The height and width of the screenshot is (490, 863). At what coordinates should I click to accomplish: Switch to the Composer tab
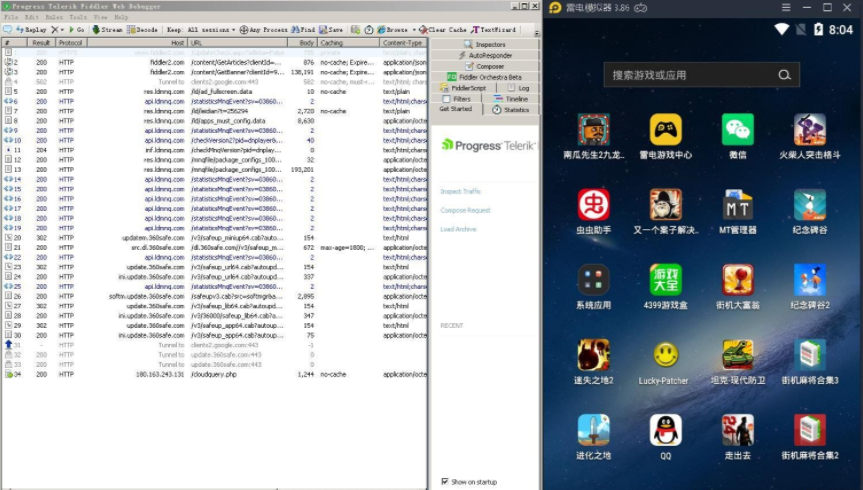click(484, 66)
